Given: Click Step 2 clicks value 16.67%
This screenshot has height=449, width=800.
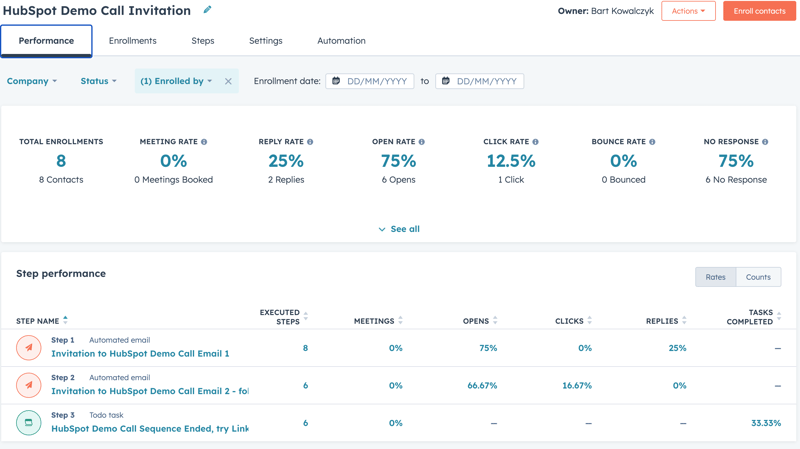Looking at the screenshot, I should 577,386.
